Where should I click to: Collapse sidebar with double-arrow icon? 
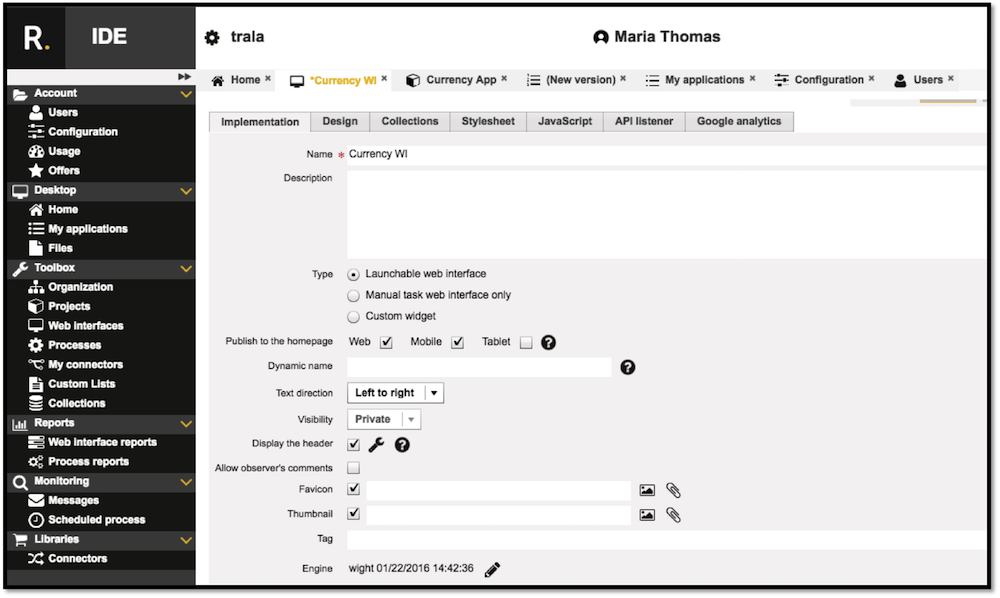click(184, 77)
